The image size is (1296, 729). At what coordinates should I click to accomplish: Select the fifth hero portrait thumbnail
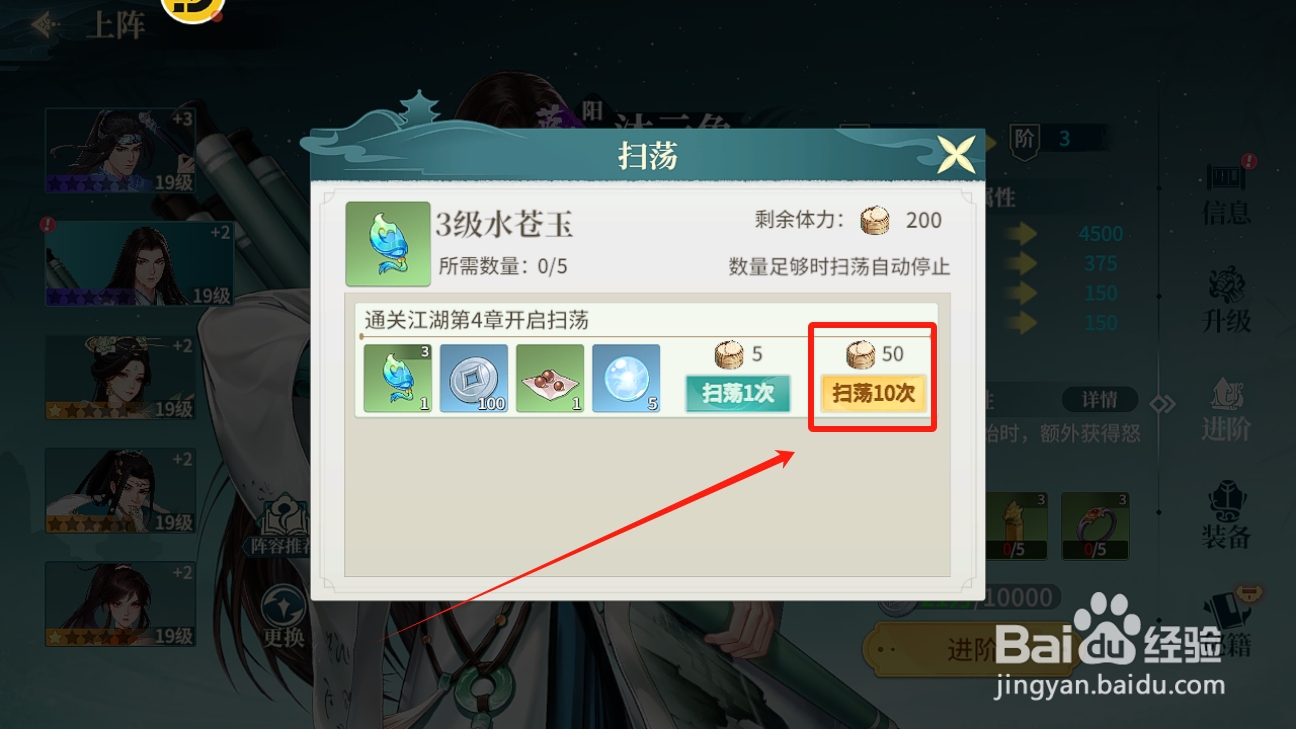point(120,604)
